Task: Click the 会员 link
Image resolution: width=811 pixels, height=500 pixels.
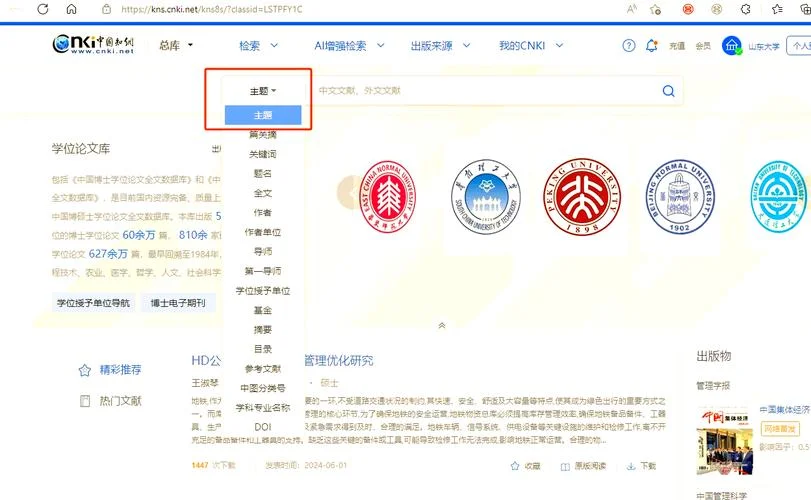Action: pyautogui.click(x=703, y=46)
